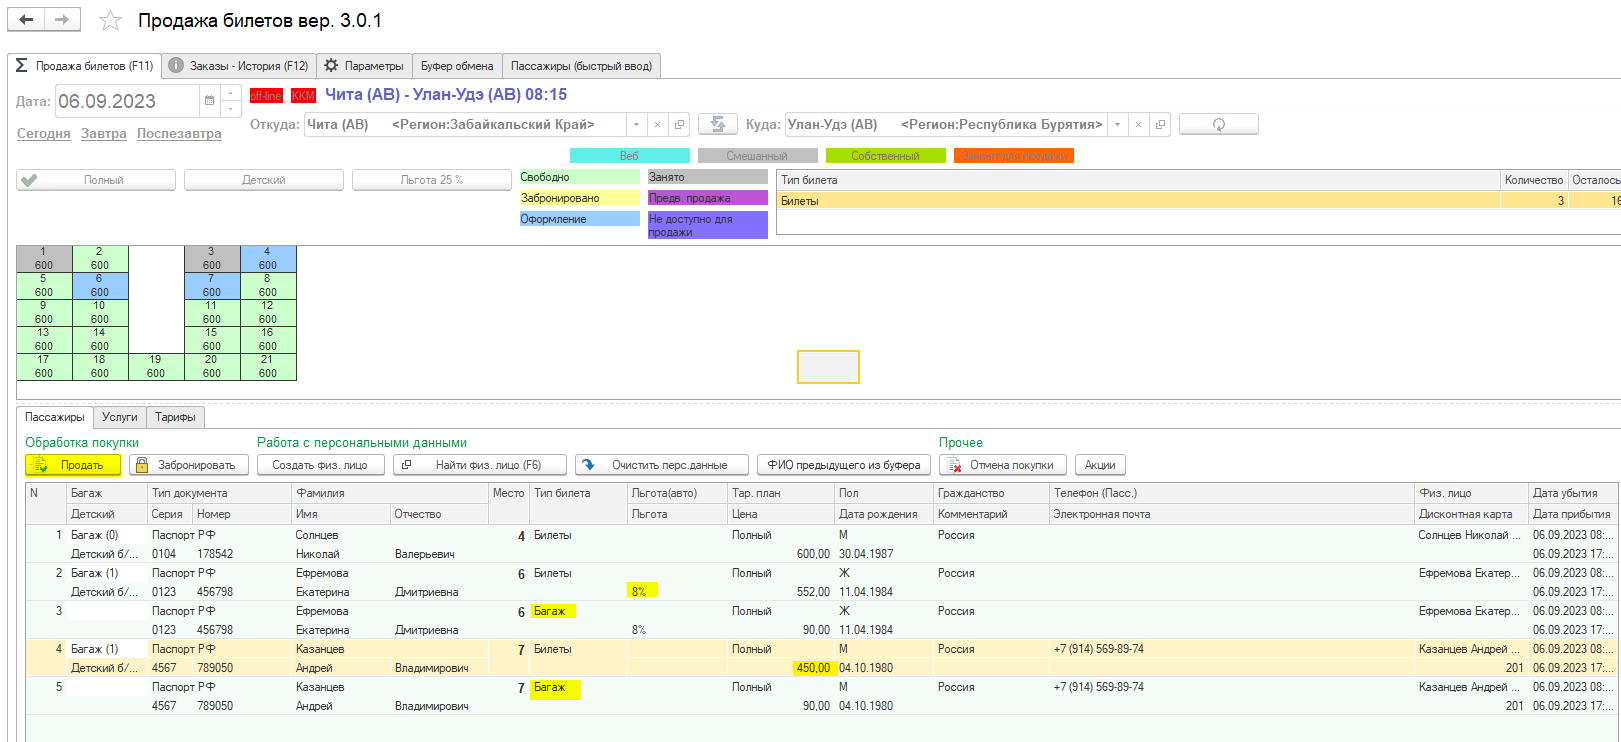Swap departure and destination stations
This screenshot has height=742, width=1621.
pyautogui.click(x=717, y=124)
